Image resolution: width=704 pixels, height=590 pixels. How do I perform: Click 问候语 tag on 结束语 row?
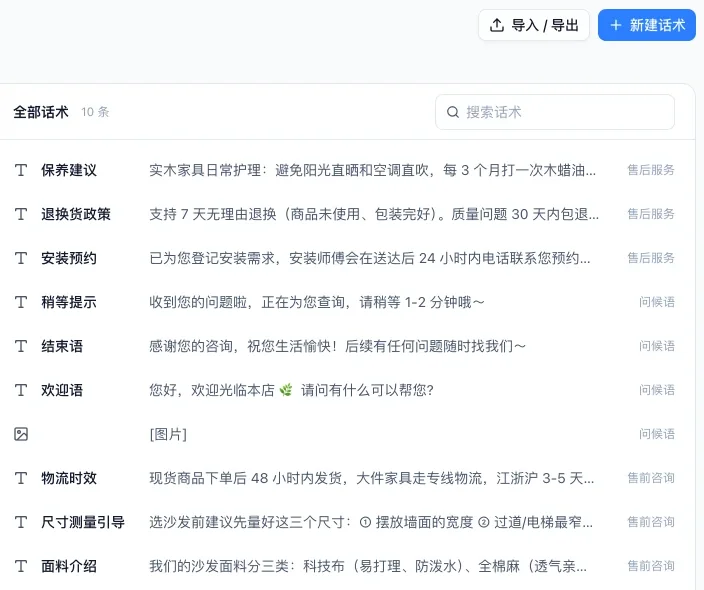coord(657,346)
